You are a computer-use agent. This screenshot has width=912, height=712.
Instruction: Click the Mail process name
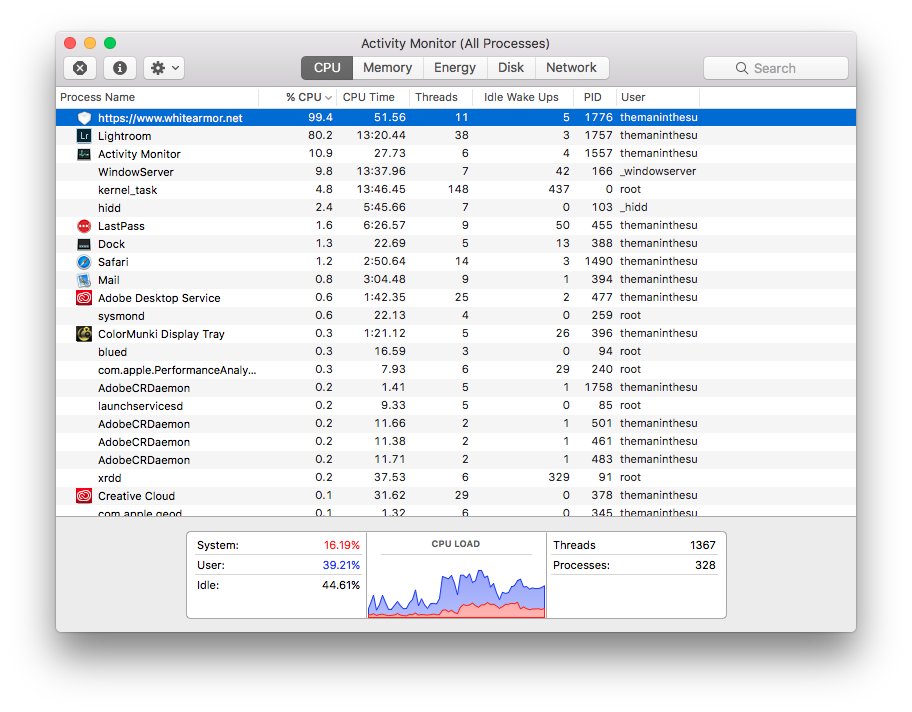coord(109,280)
